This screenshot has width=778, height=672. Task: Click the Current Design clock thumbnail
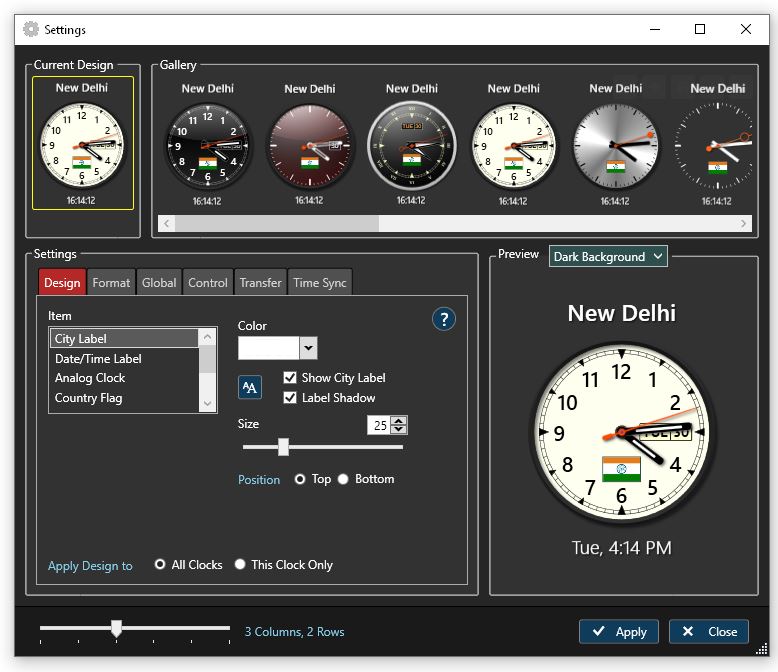pyautogui.click(x=82, y=143)
